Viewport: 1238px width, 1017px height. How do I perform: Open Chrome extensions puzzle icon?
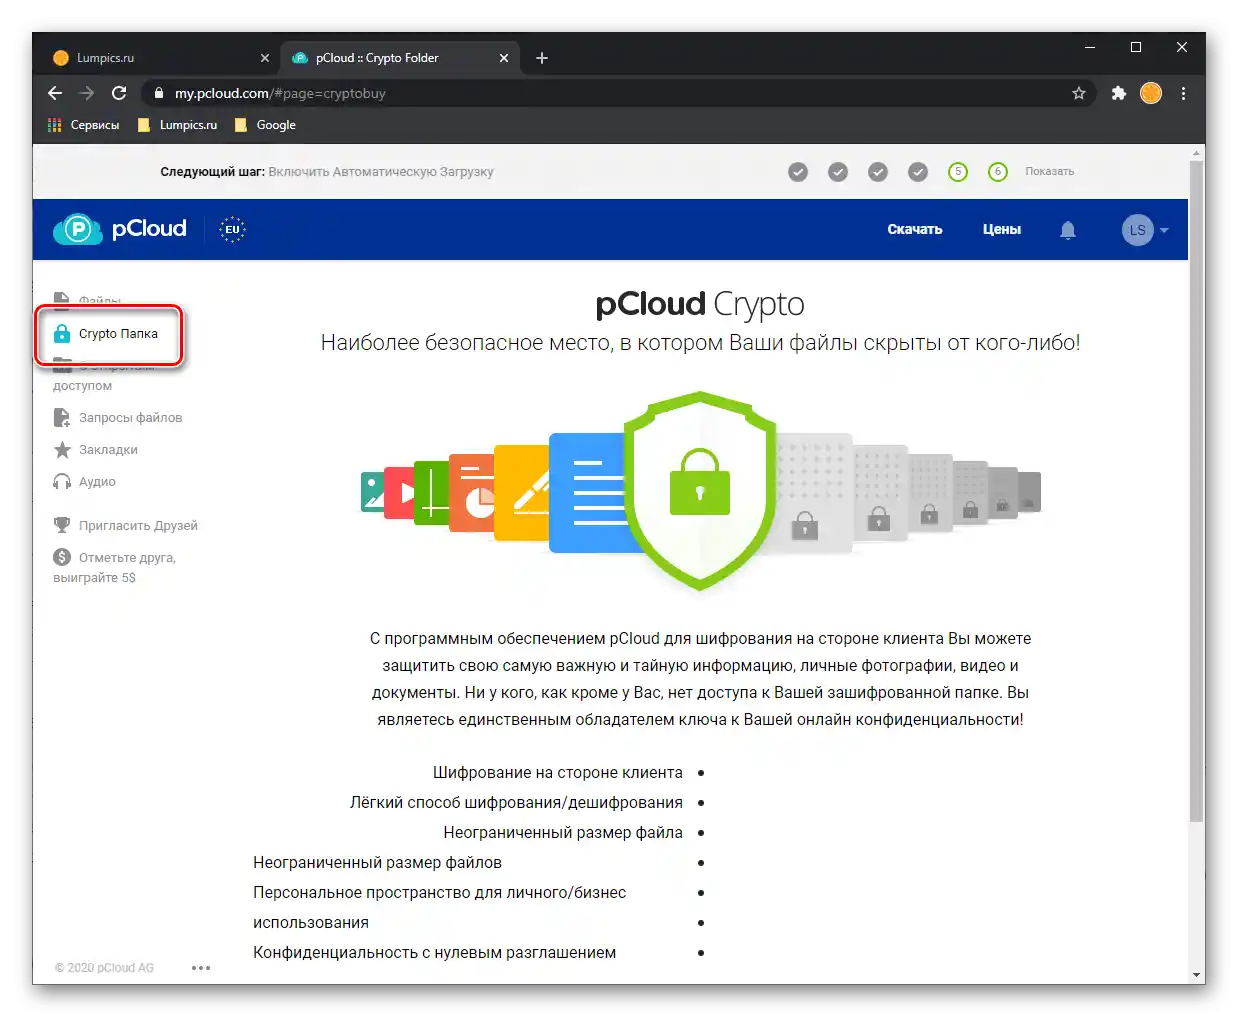click(x=1119, y=93)
